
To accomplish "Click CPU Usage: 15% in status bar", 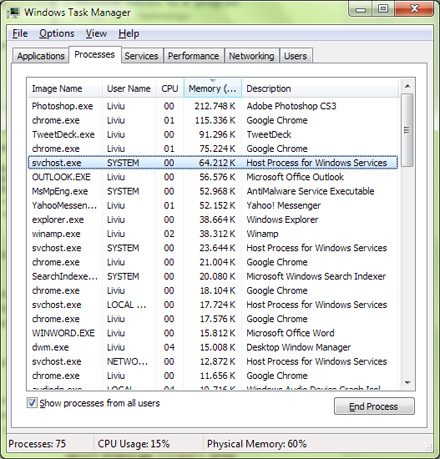I will click(x=134, y=444).
